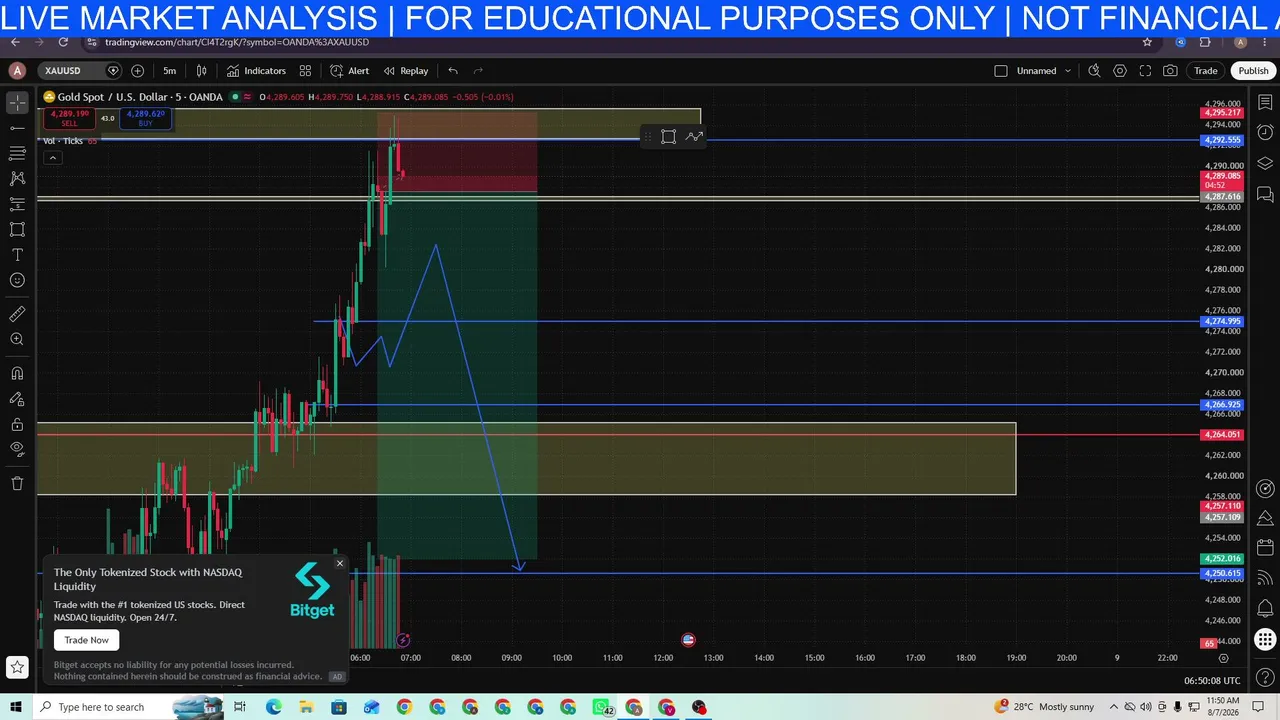This screenshot has width=1280, height=720.
Task: Open indicator templates grid icon
Action: click(x=305, y=71)
